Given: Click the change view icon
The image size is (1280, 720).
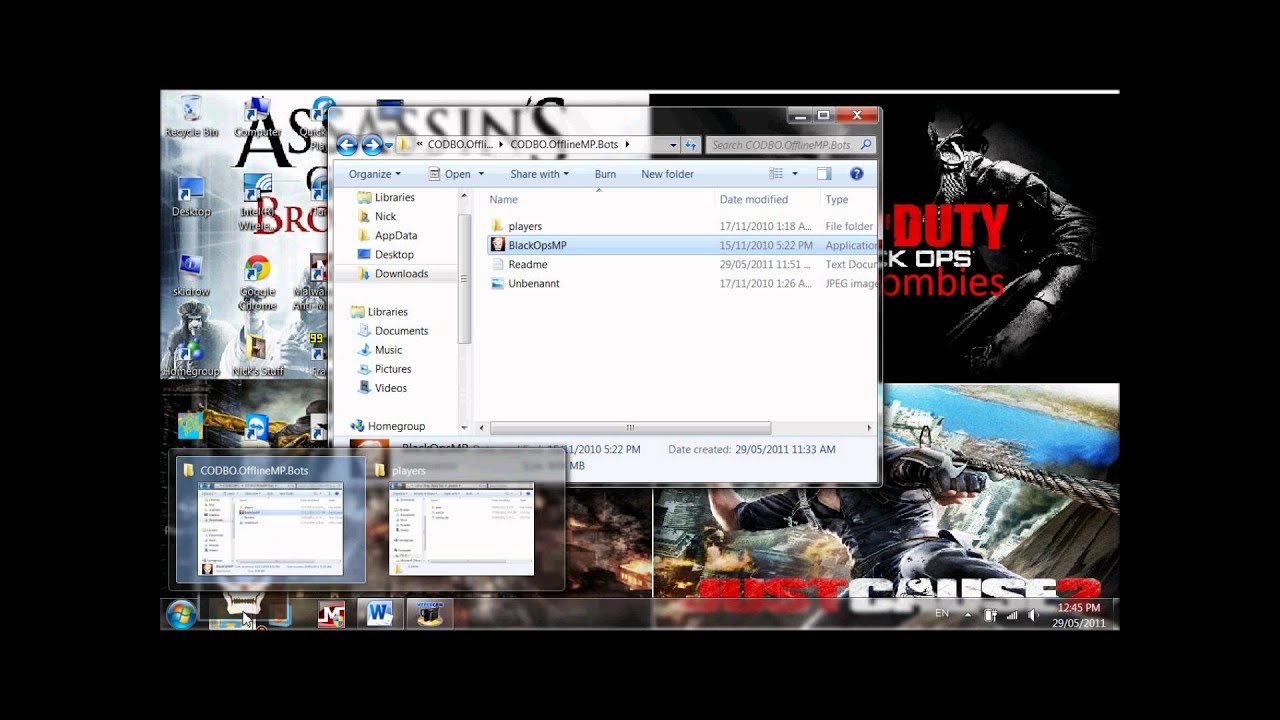Looking at the screenshot, I should (x=776, y=174).
